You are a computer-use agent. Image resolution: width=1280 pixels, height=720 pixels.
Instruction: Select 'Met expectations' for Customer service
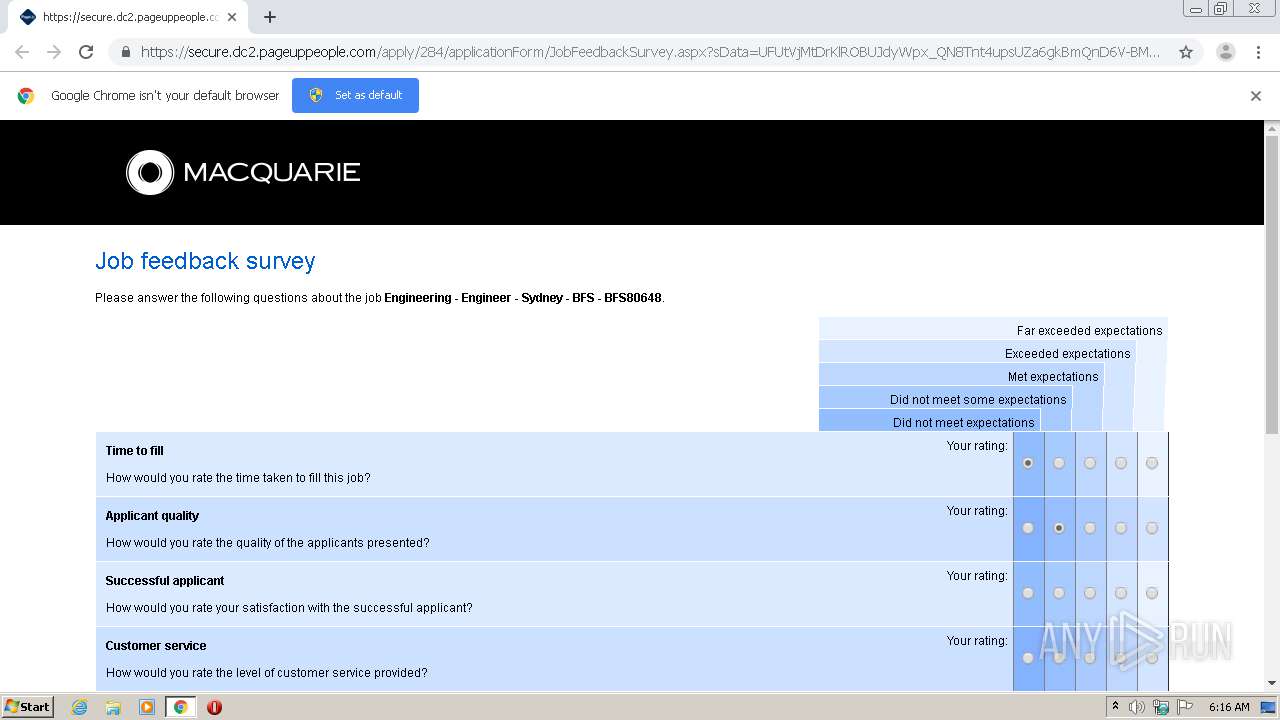click(x=1090, y=658)
